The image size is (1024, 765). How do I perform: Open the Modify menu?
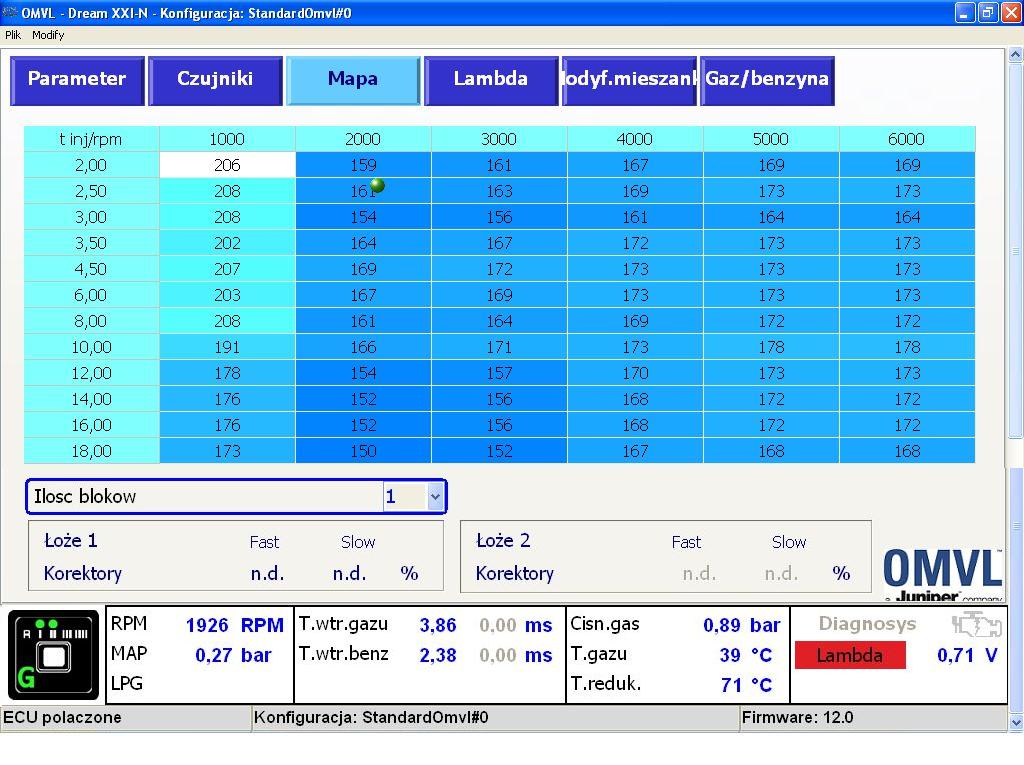pyautogui.click(x=48, y=35)
